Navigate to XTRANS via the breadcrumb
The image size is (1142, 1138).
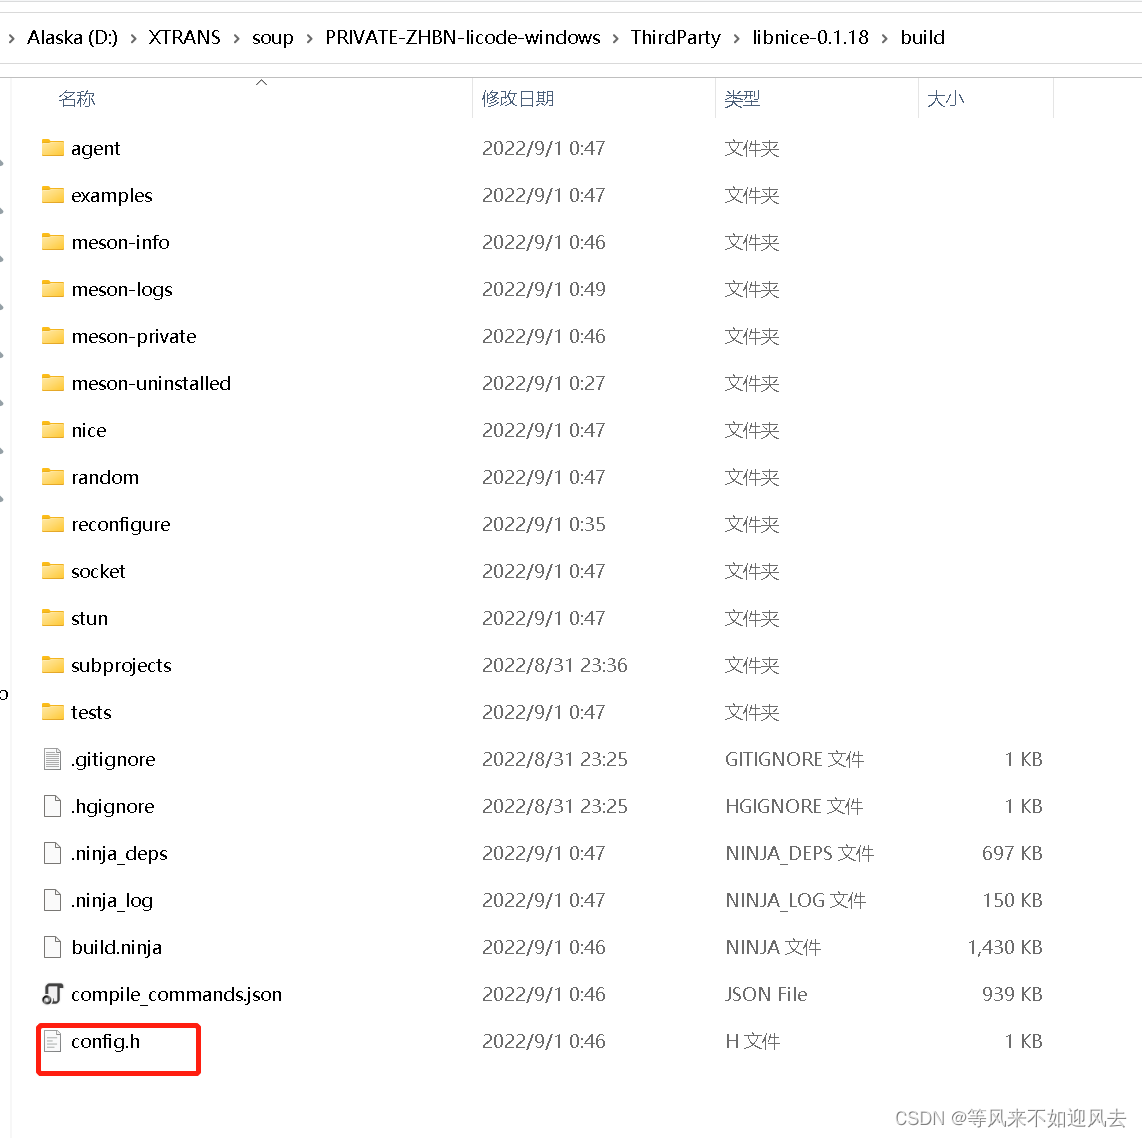(184, 37)
